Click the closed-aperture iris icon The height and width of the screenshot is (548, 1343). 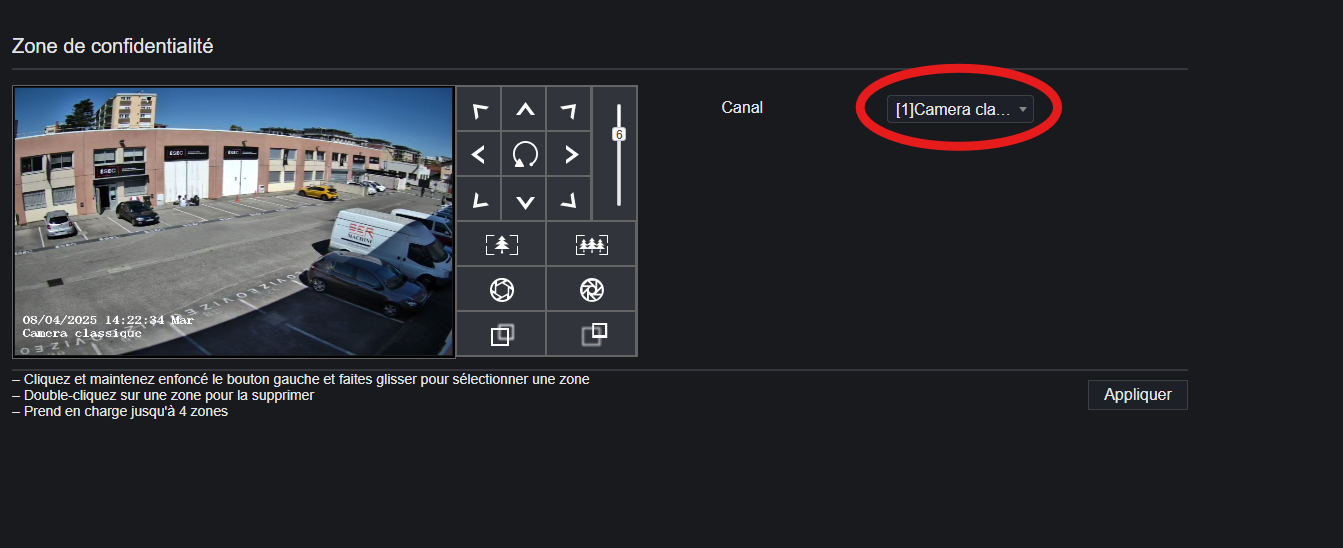(591, 289)
